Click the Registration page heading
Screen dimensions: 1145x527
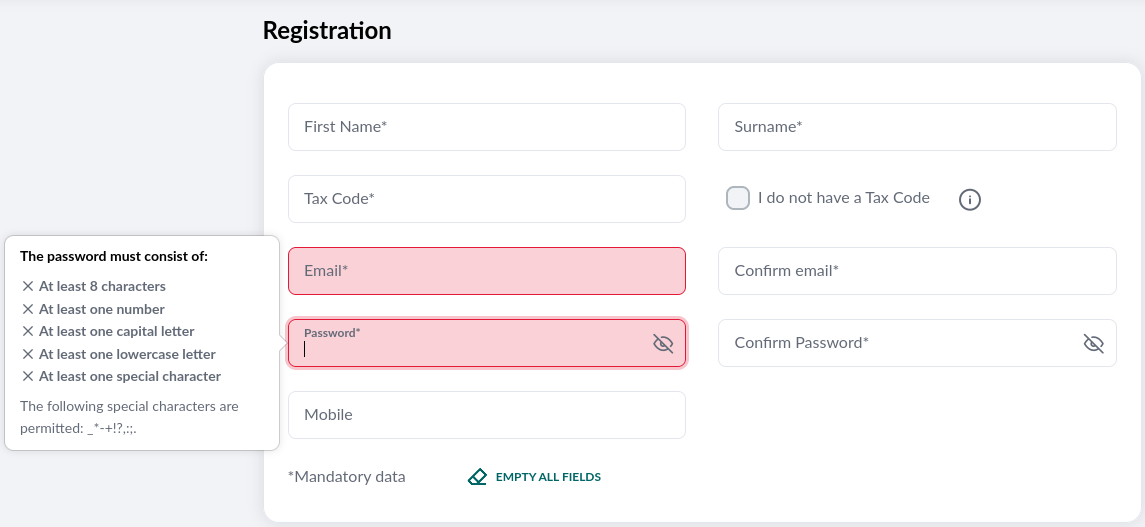click(327, 31)
